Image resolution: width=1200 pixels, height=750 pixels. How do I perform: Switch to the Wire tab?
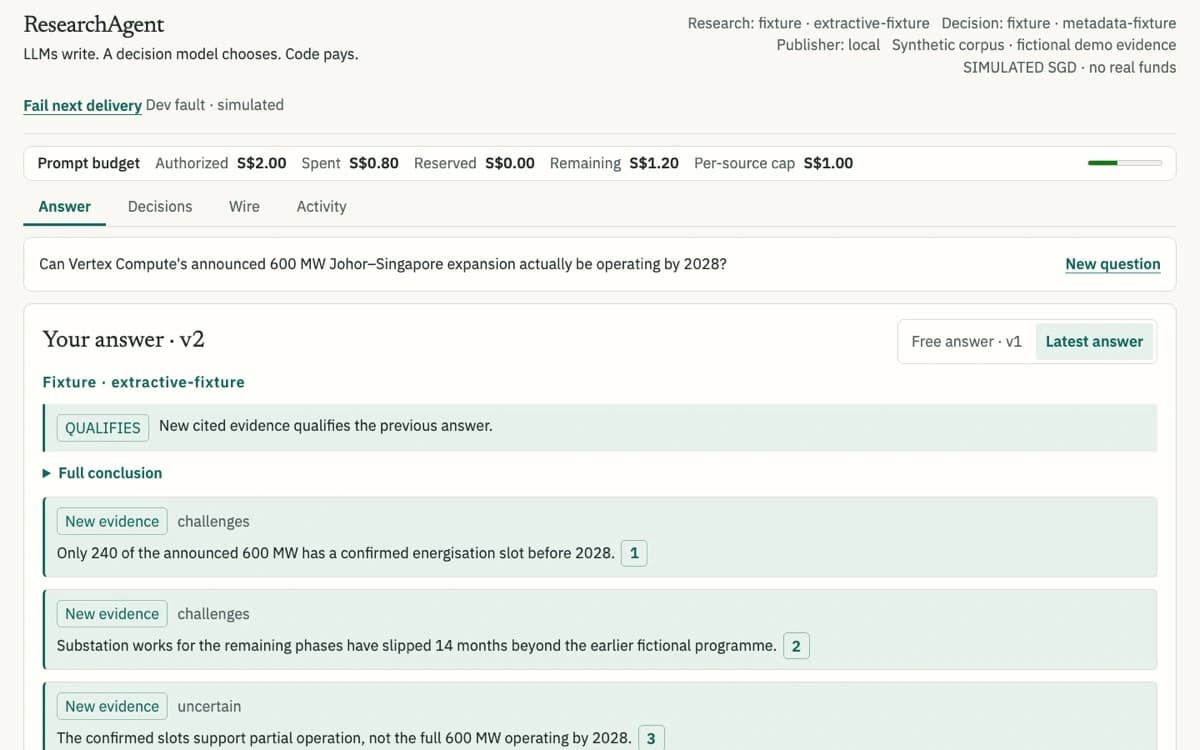[244, 206]
